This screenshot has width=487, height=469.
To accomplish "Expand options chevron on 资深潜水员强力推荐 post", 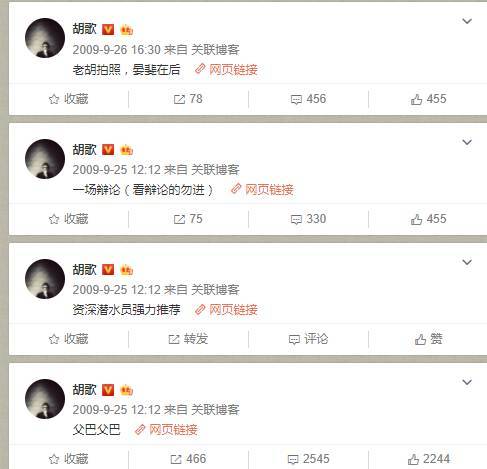I will (467, 262).
